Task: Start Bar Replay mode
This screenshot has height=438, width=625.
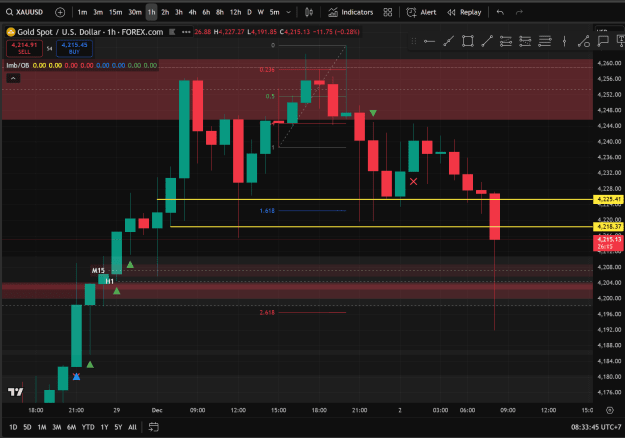Action: coord(464,12)
